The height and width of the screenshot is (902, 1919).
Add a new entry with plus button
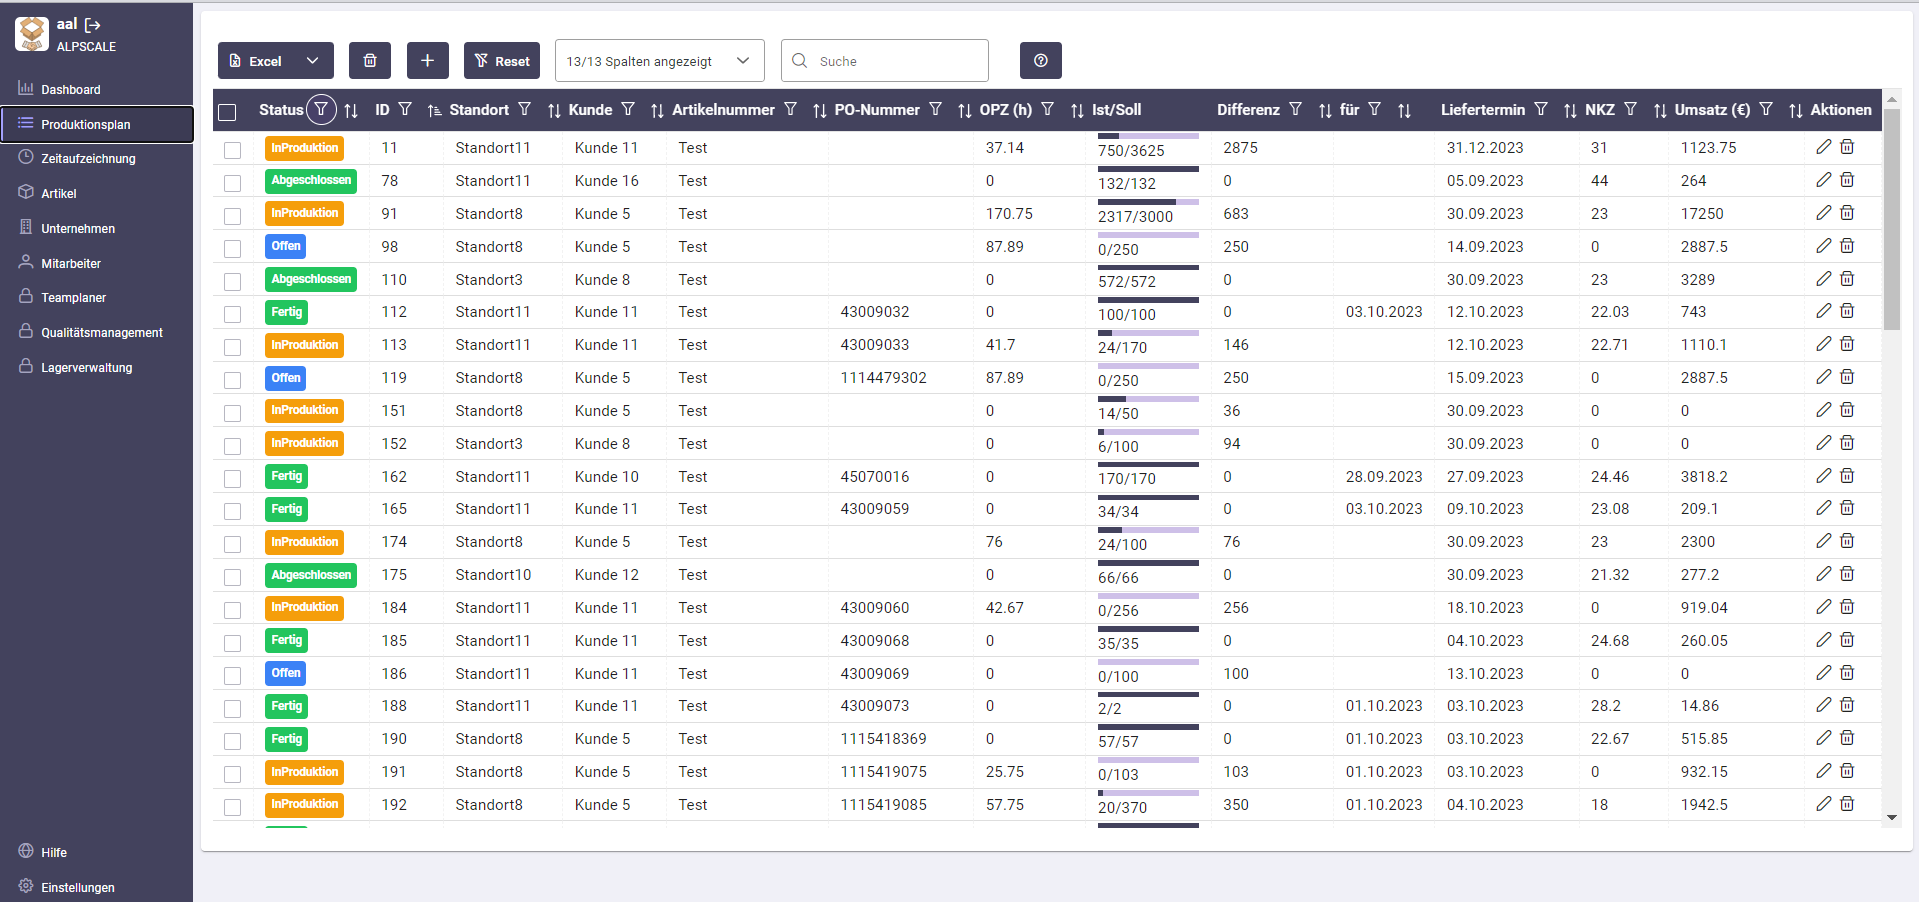point(427,61)
